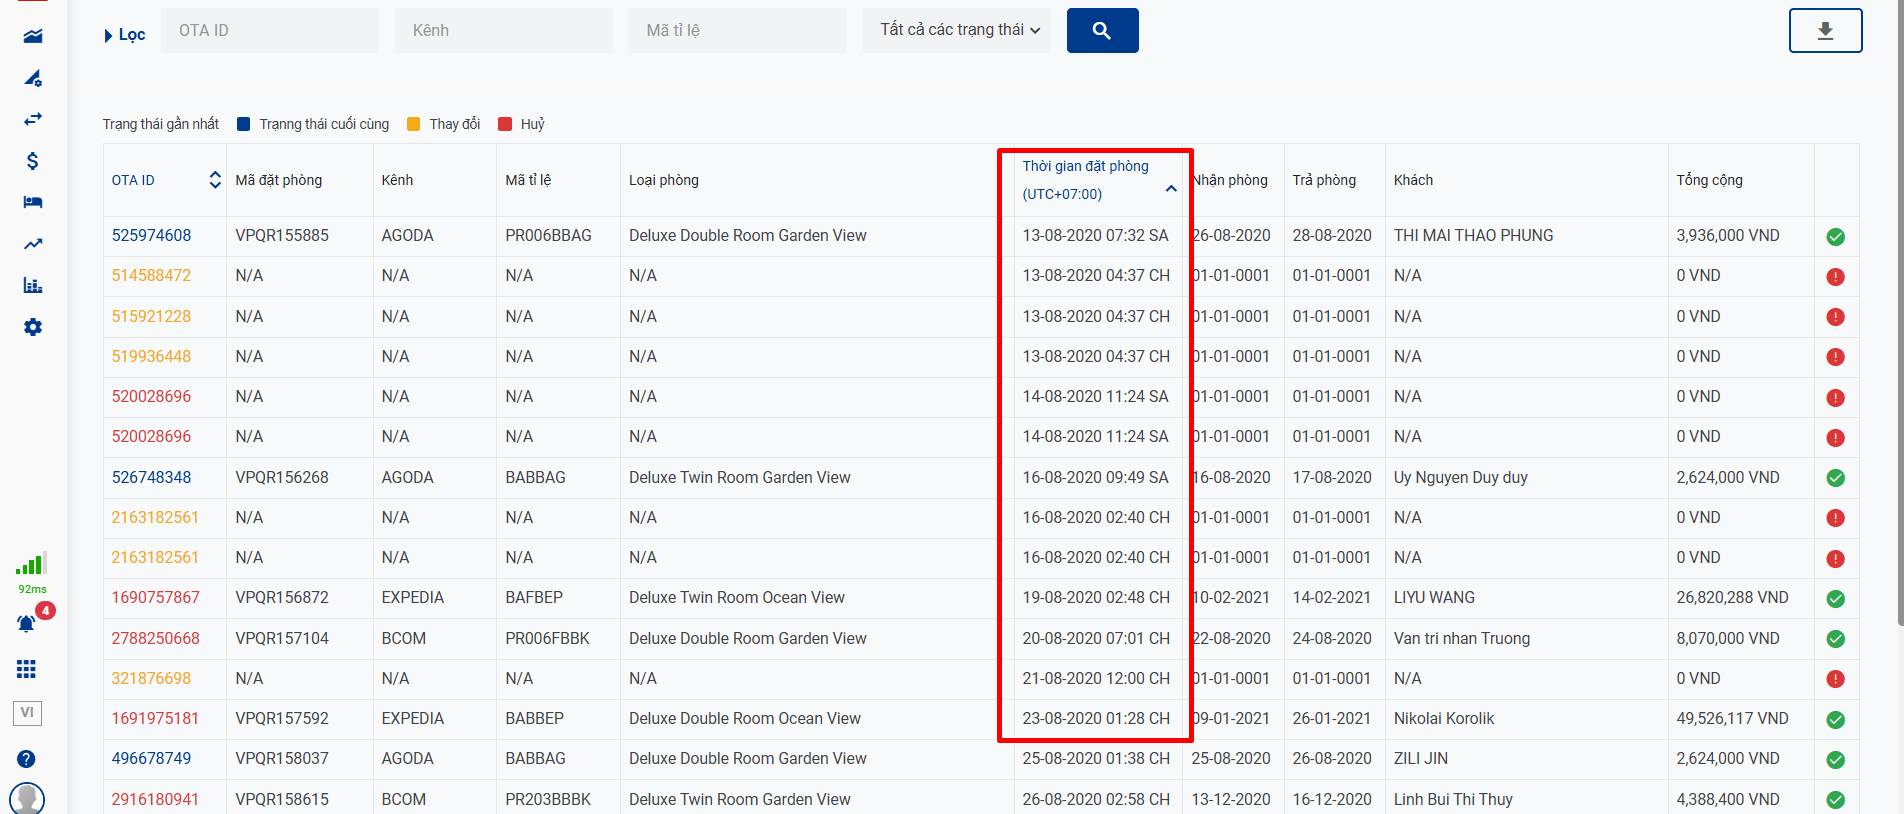Toggle the VI language switch
1904x814 pixels.
click(27, 713)
